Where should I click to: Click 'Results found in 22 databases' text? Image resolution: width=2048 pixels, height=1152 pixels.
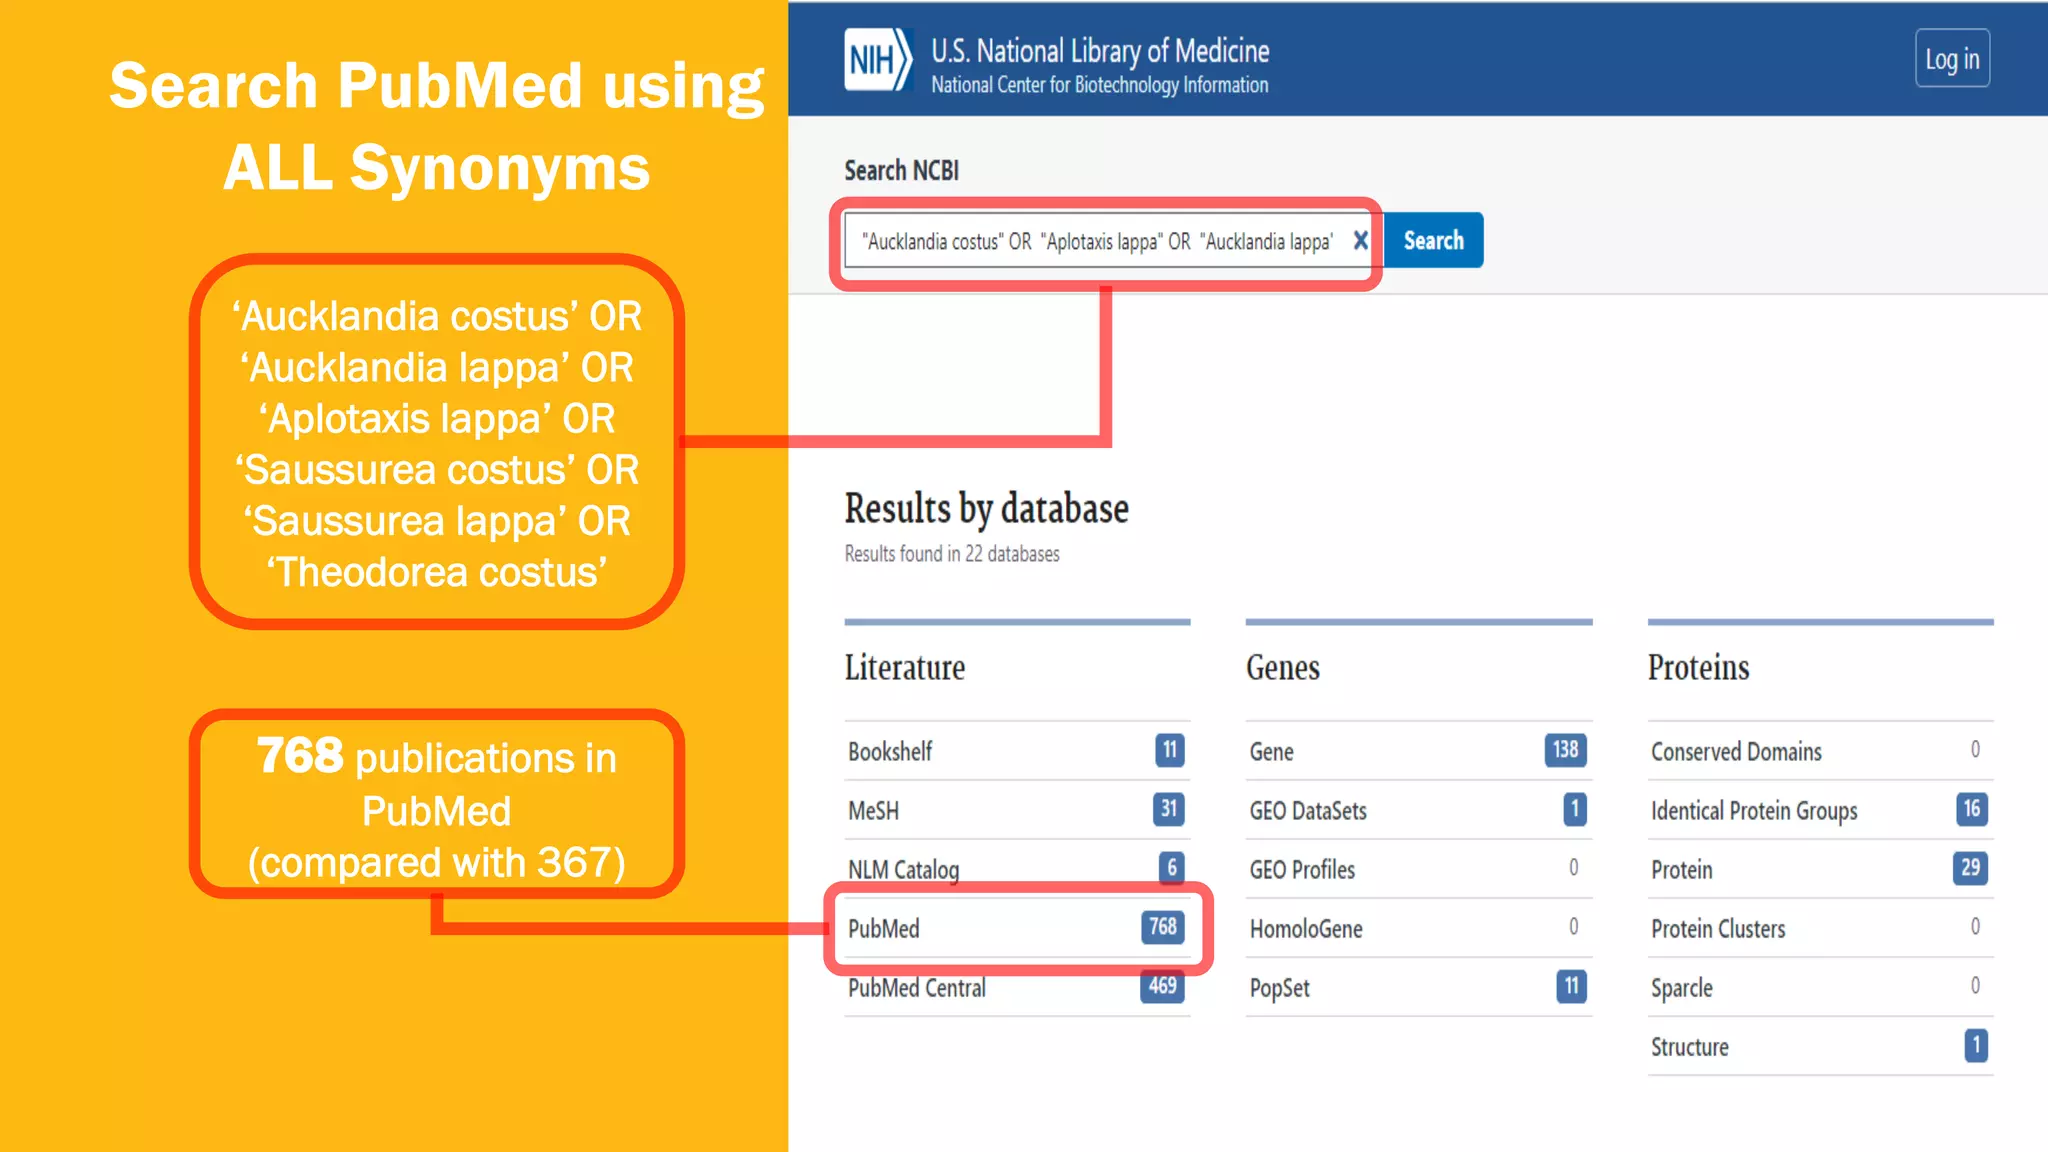click(x=952, y=554)
